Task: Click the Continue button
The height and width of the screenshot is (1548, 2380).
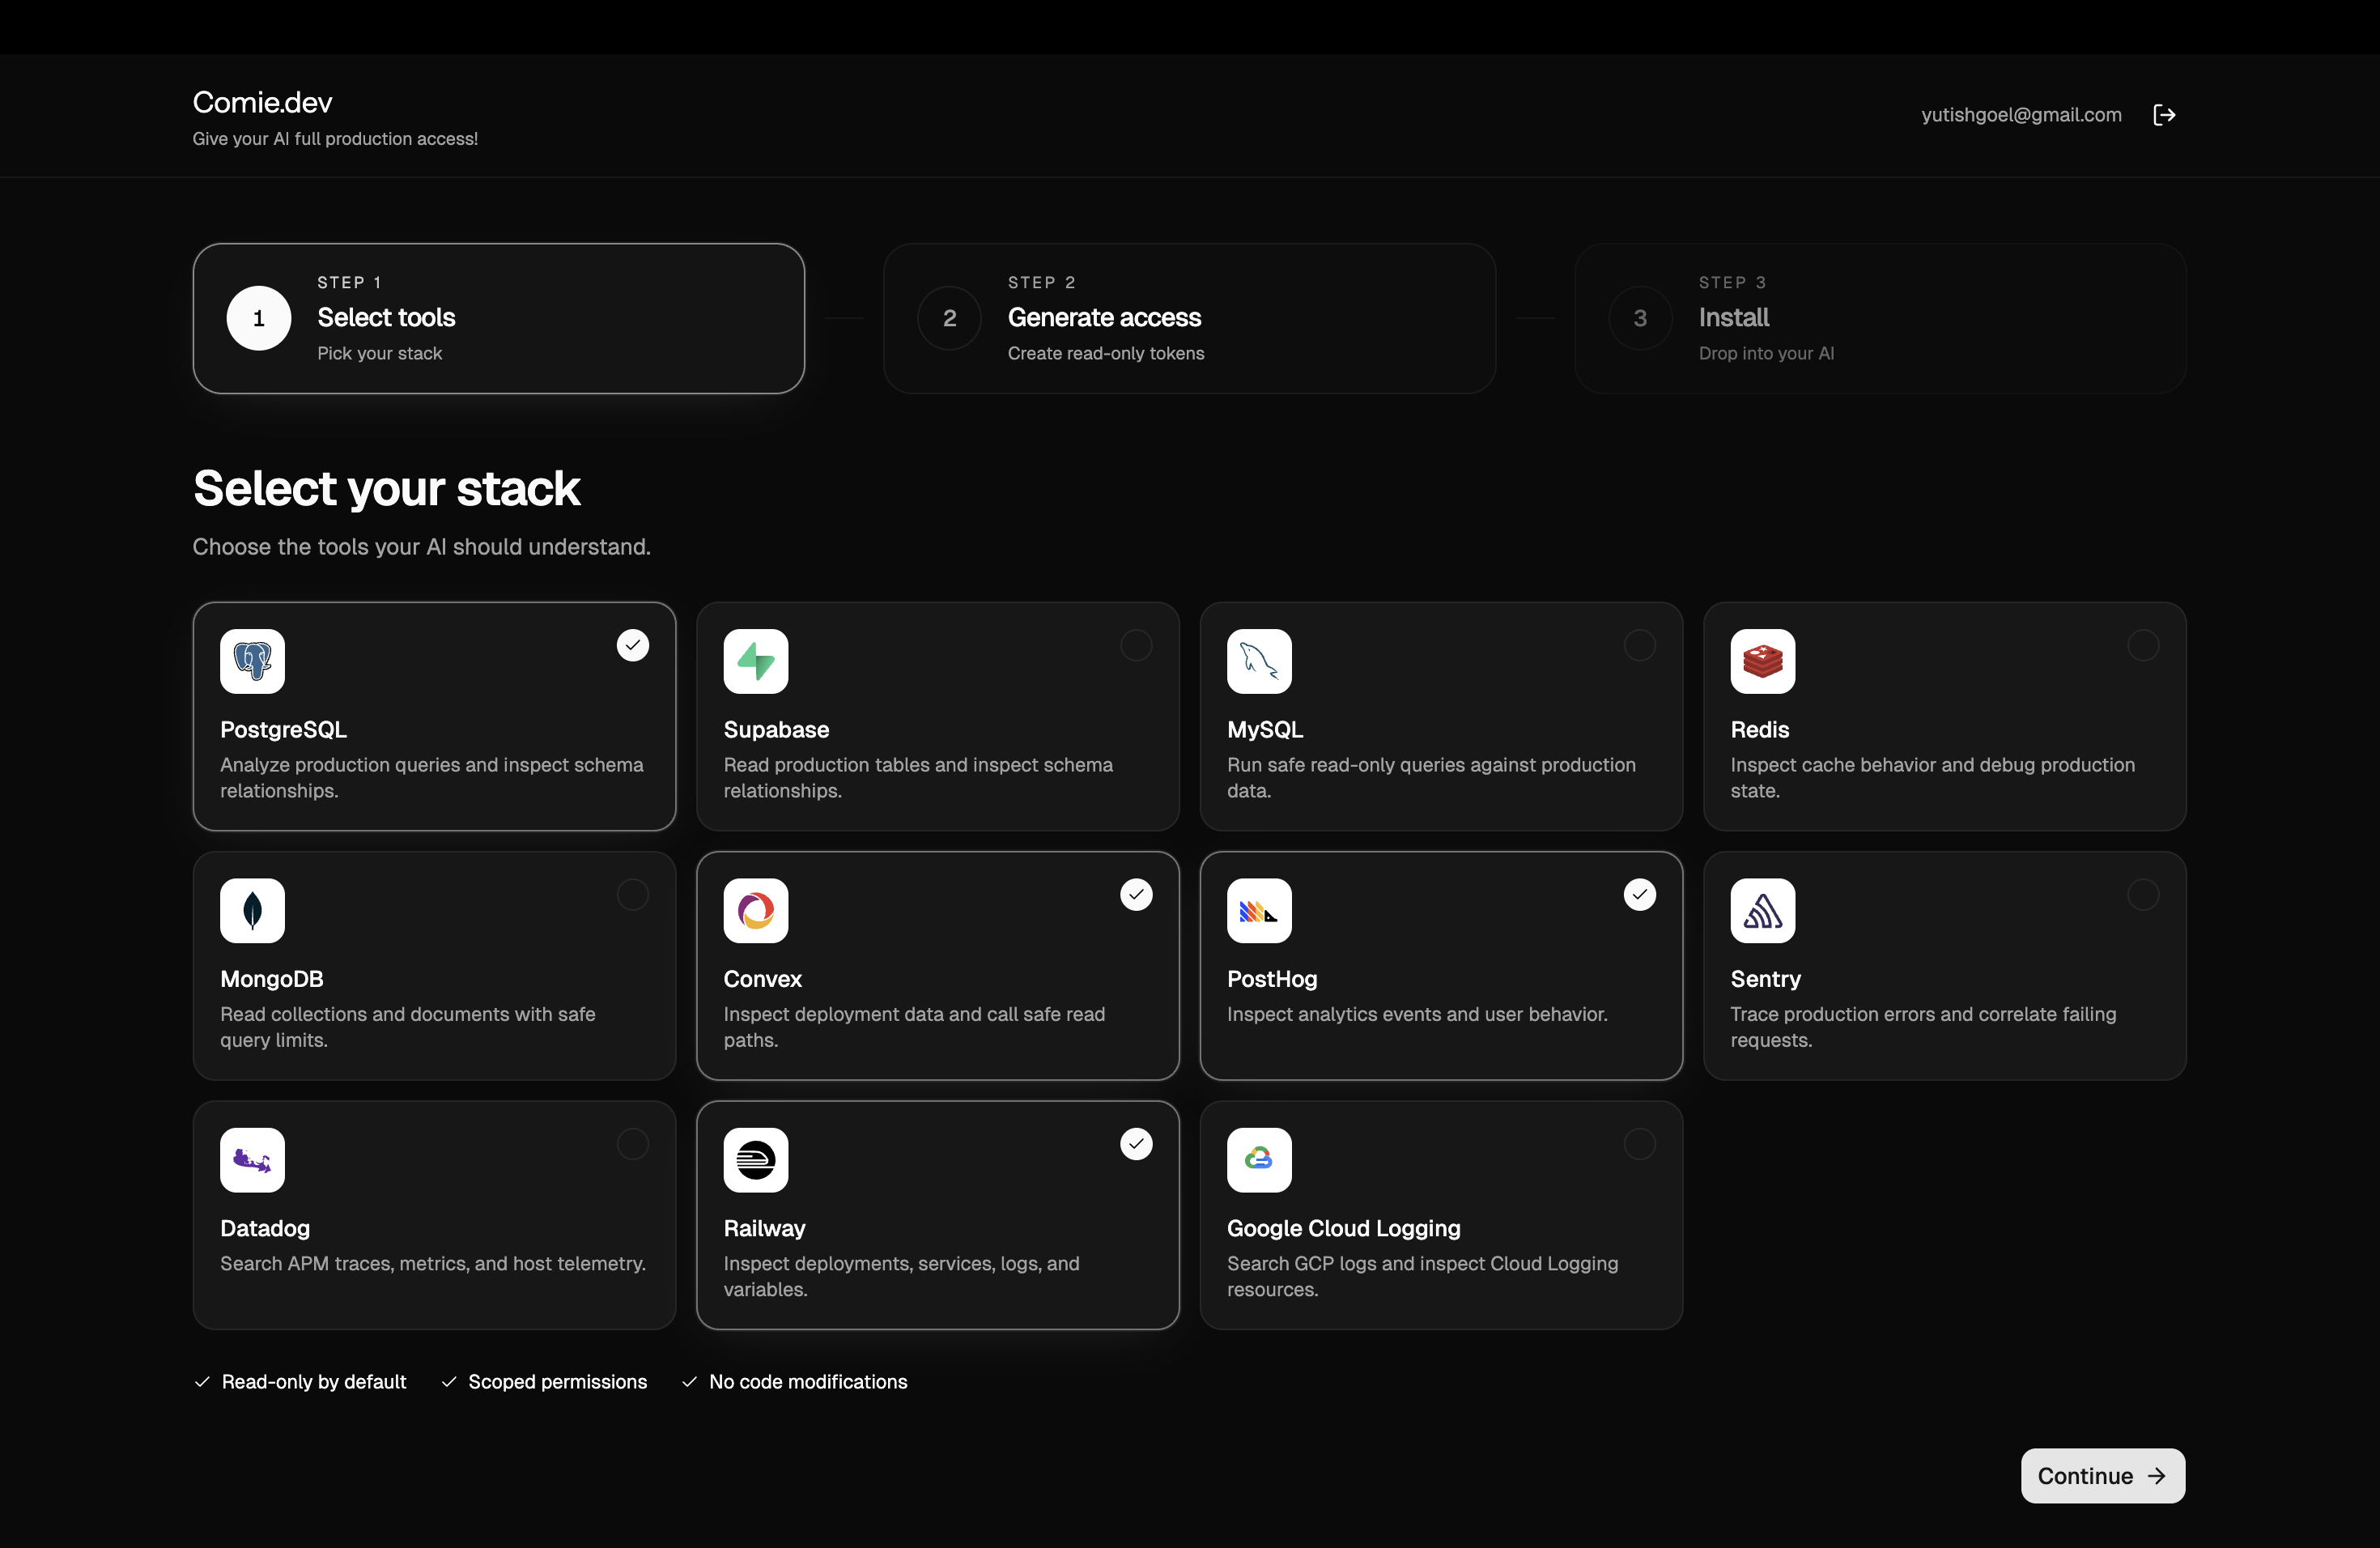Action: click(x=2103, y=1476)
